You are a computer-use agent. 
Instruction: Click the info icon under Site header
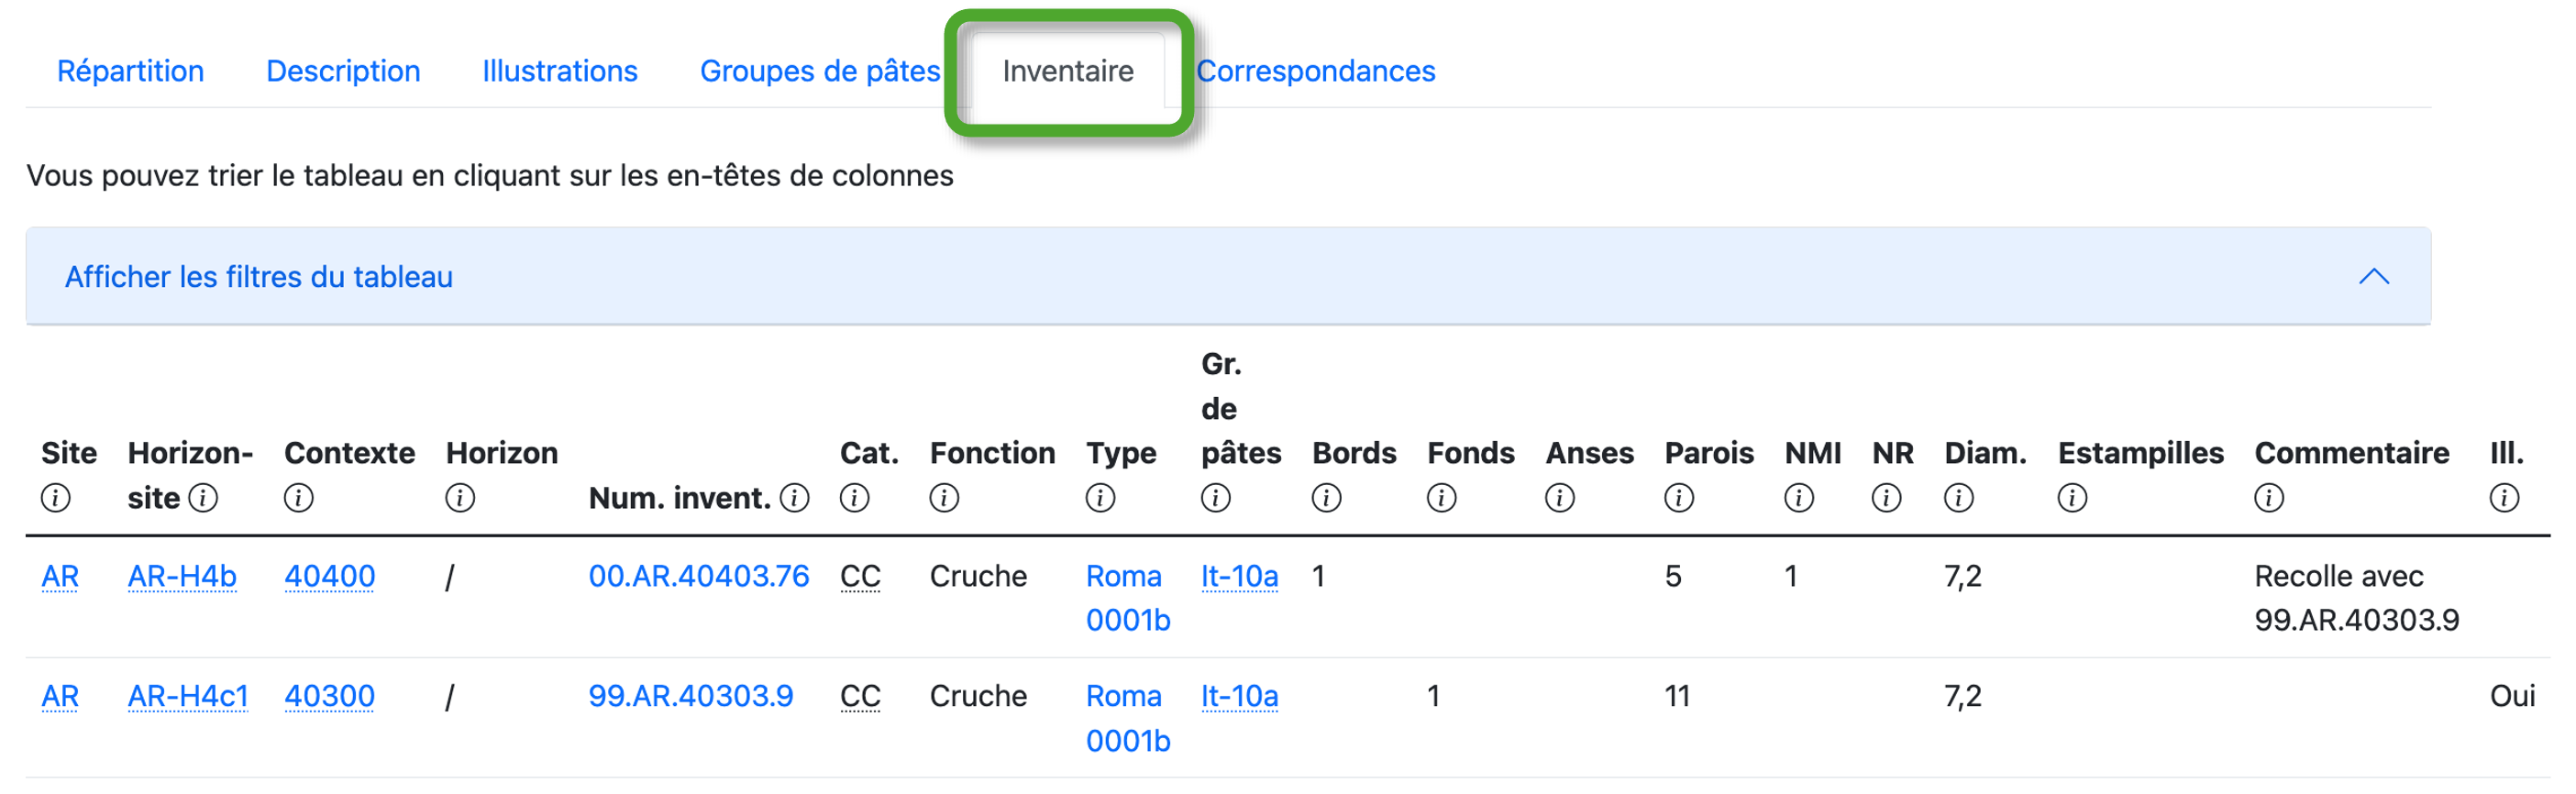pyautogui.click(x=56, y=498)
